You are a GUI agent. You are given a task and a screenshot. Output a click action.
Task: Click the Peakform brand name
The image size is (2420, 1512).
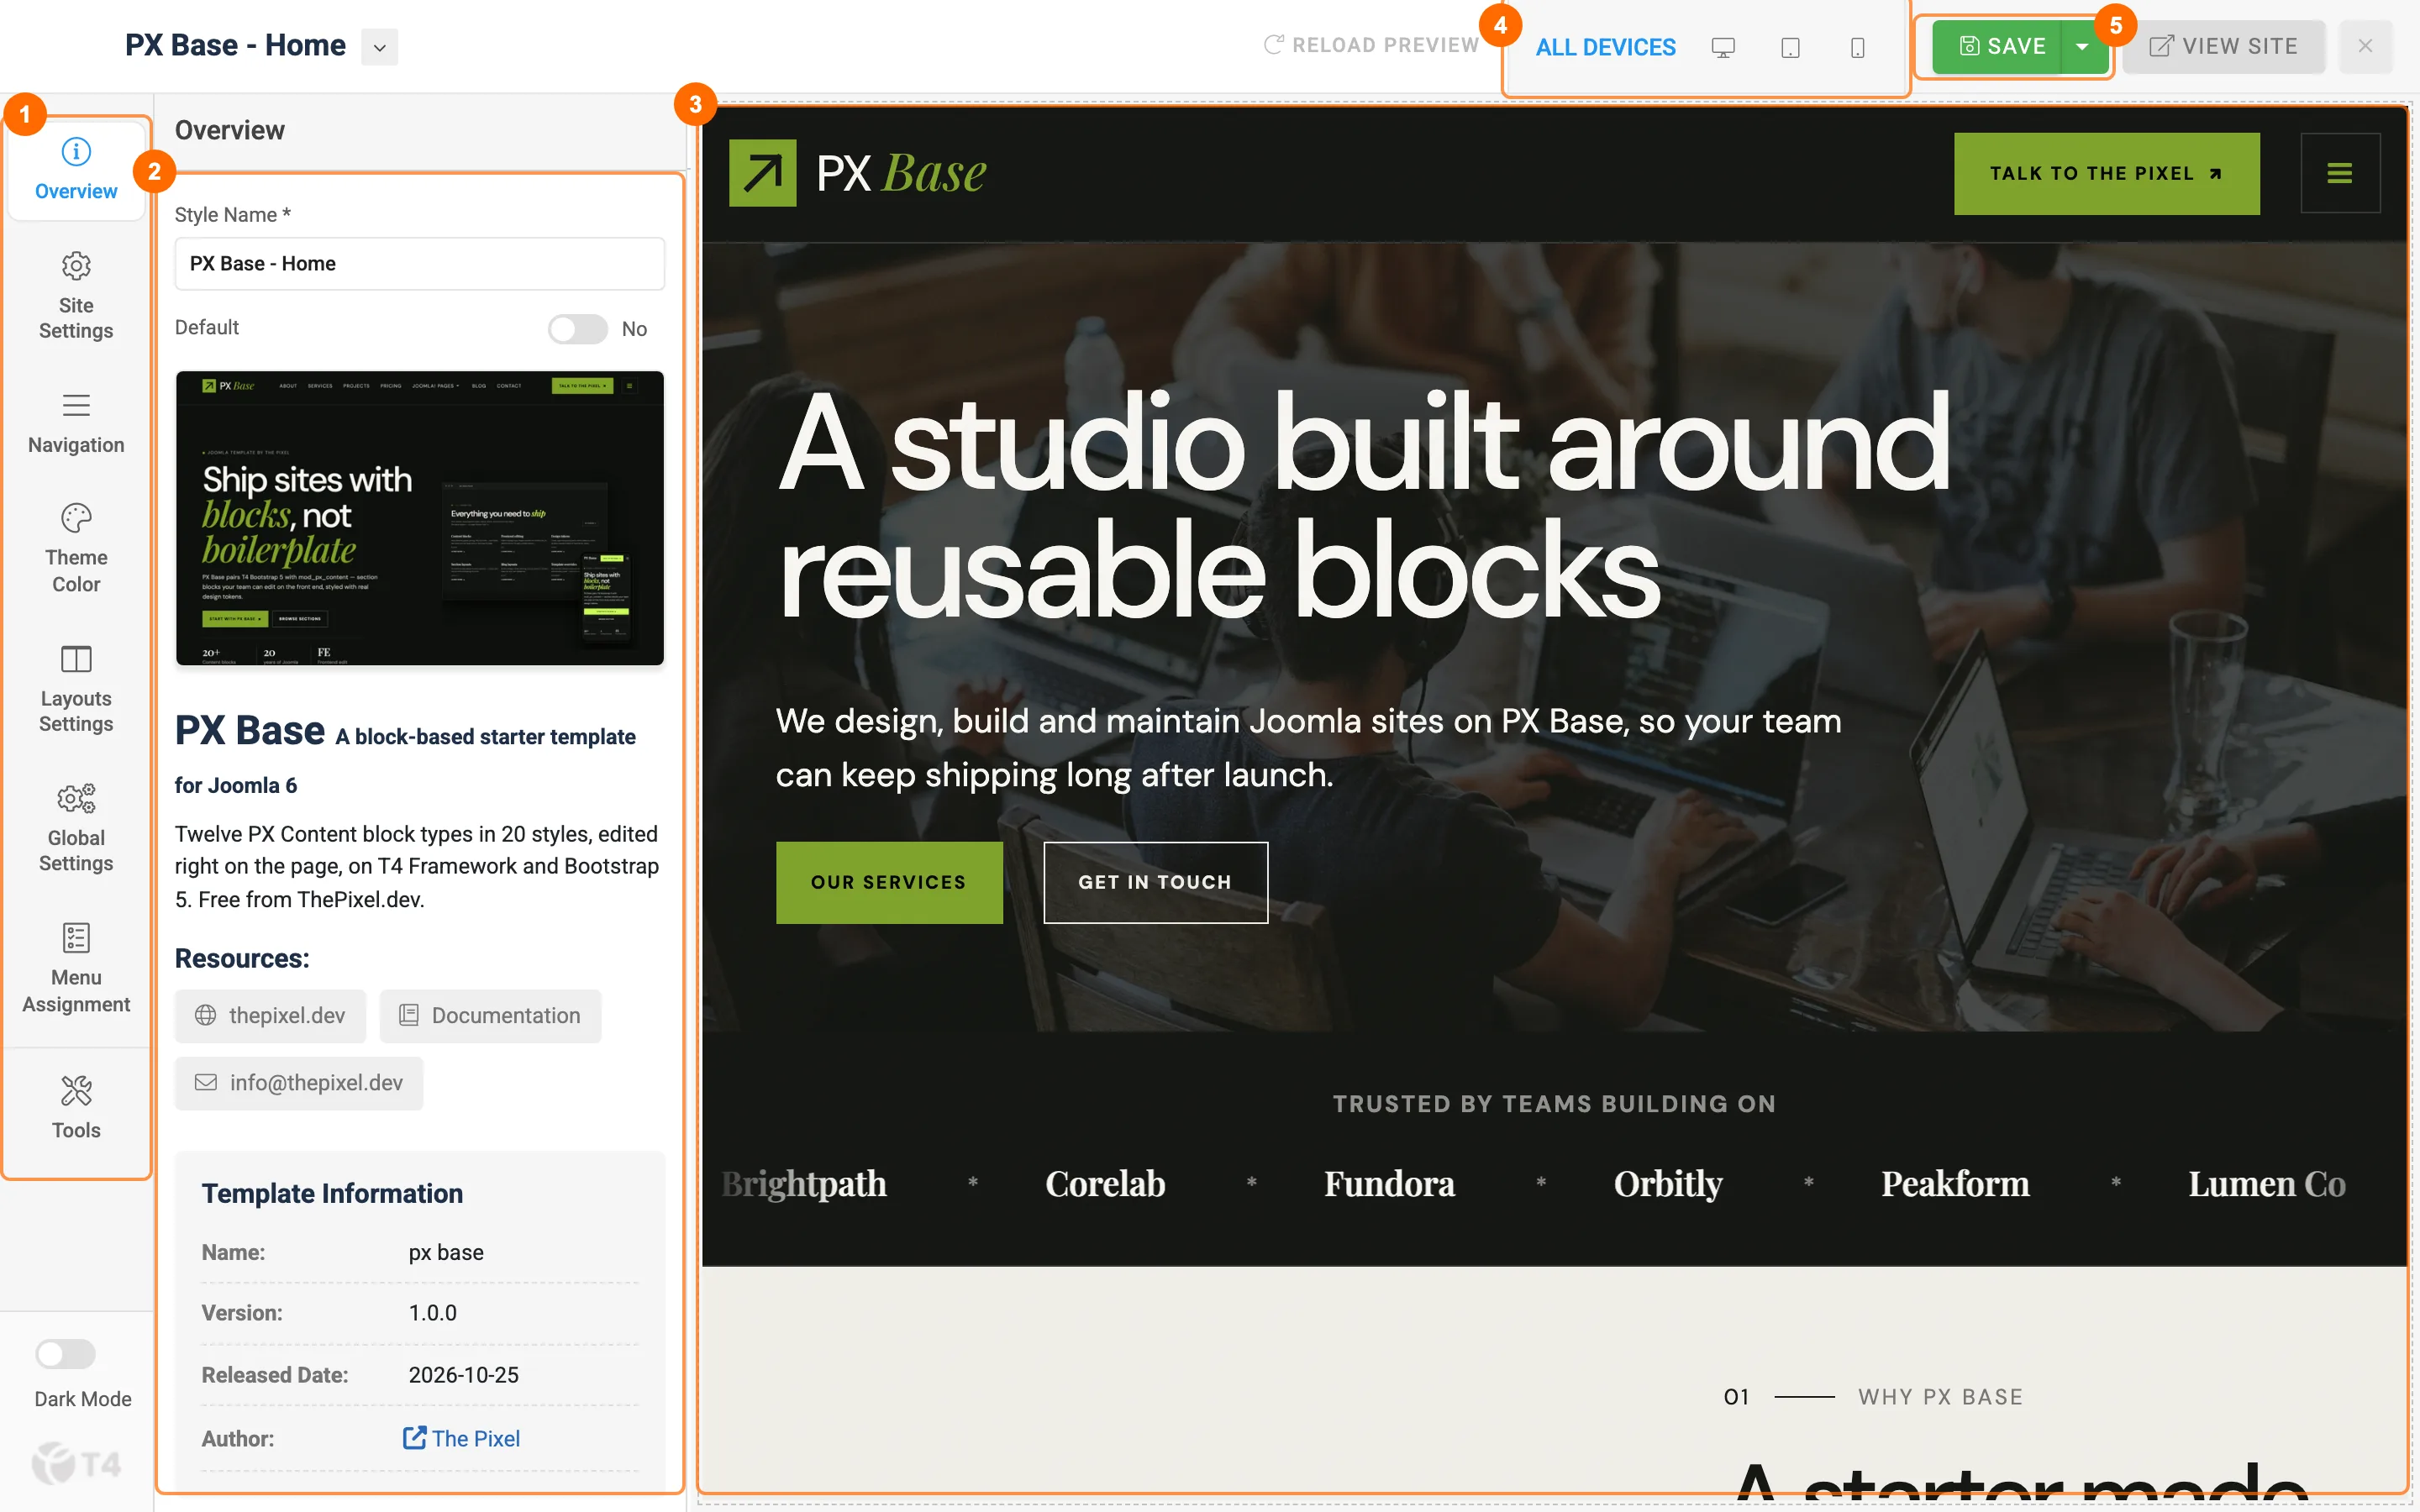(x=1955, y=1184)
